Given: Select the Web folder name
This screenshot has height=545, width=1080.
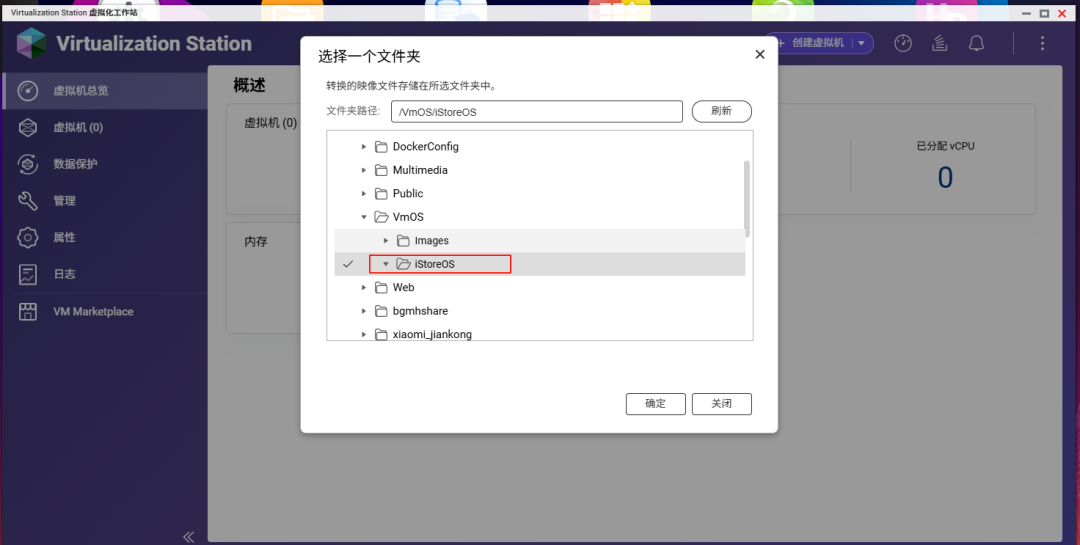Looking at the screenshot, I should (404, 287).
